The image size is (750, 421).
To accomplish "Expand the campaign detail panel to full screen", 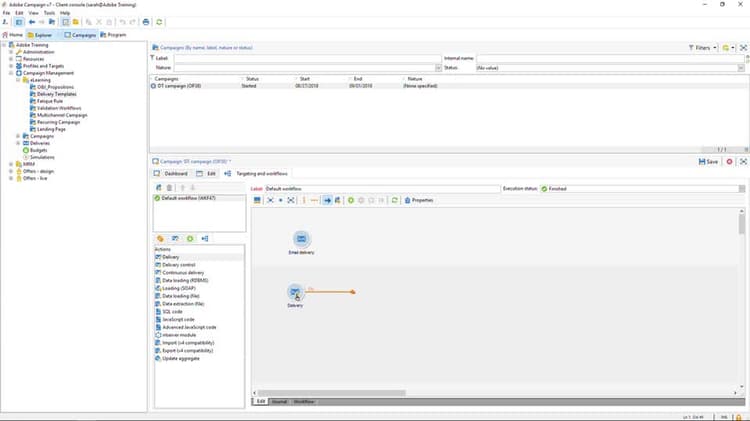I will coord(743,162).
